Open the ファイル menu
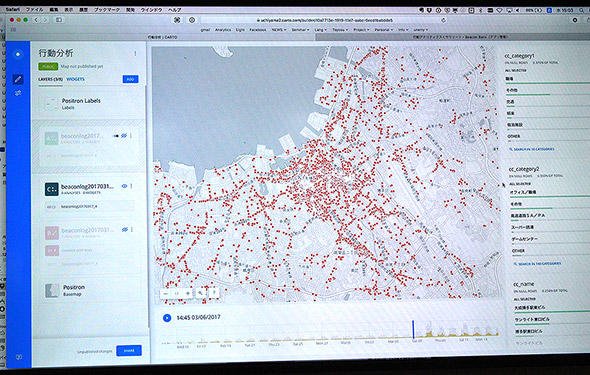This screenshot has height=375, width=590. click(34, 9)
